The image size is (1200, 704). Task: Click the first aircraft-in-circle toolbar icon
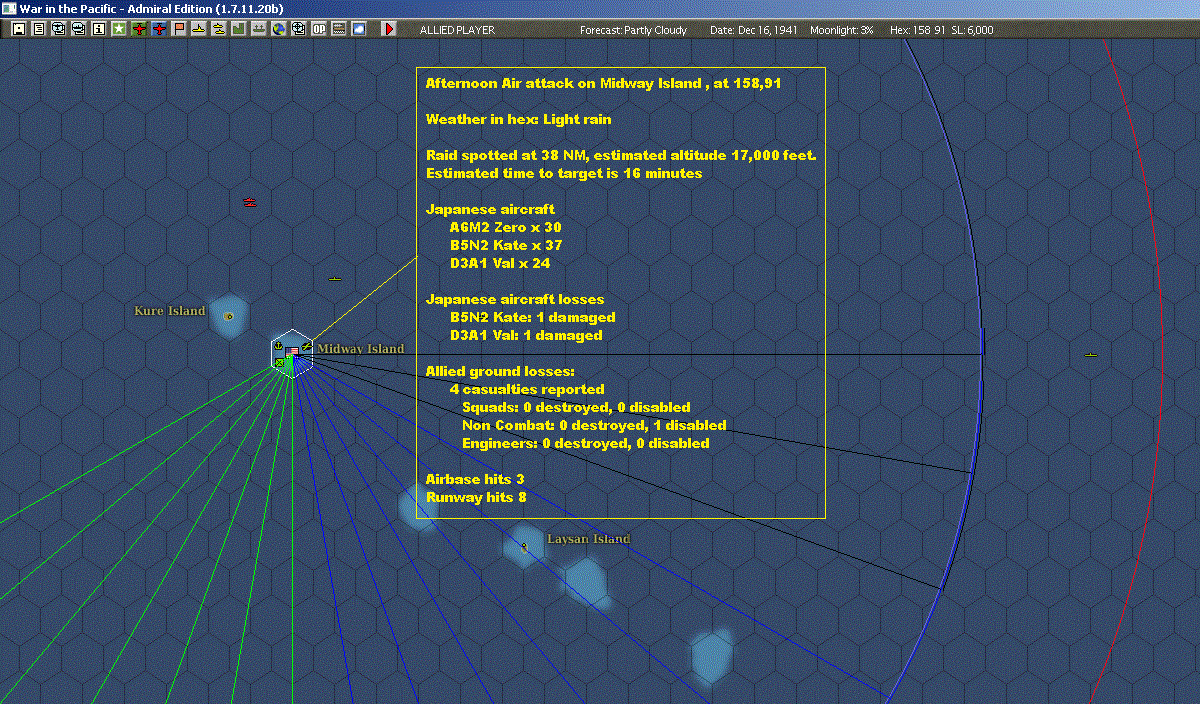(x=59, y=29)
